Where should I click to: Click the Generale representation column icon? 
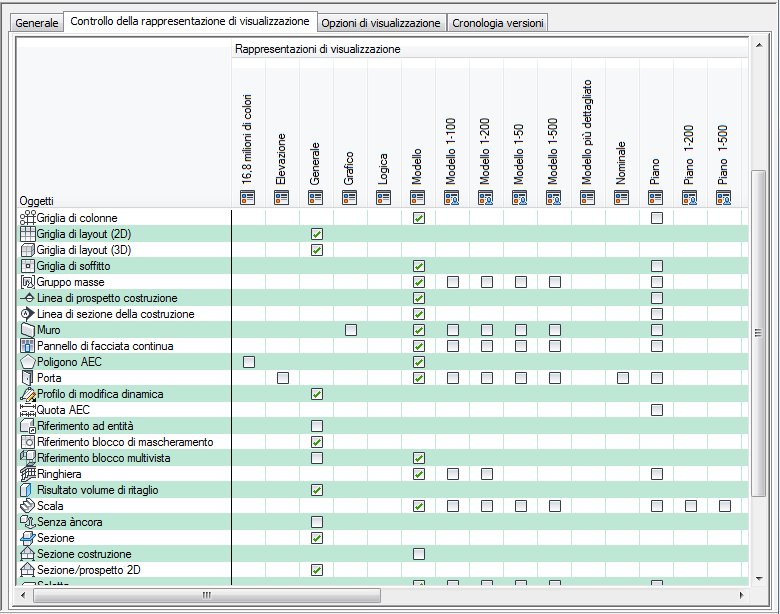[x=315, y=198]
